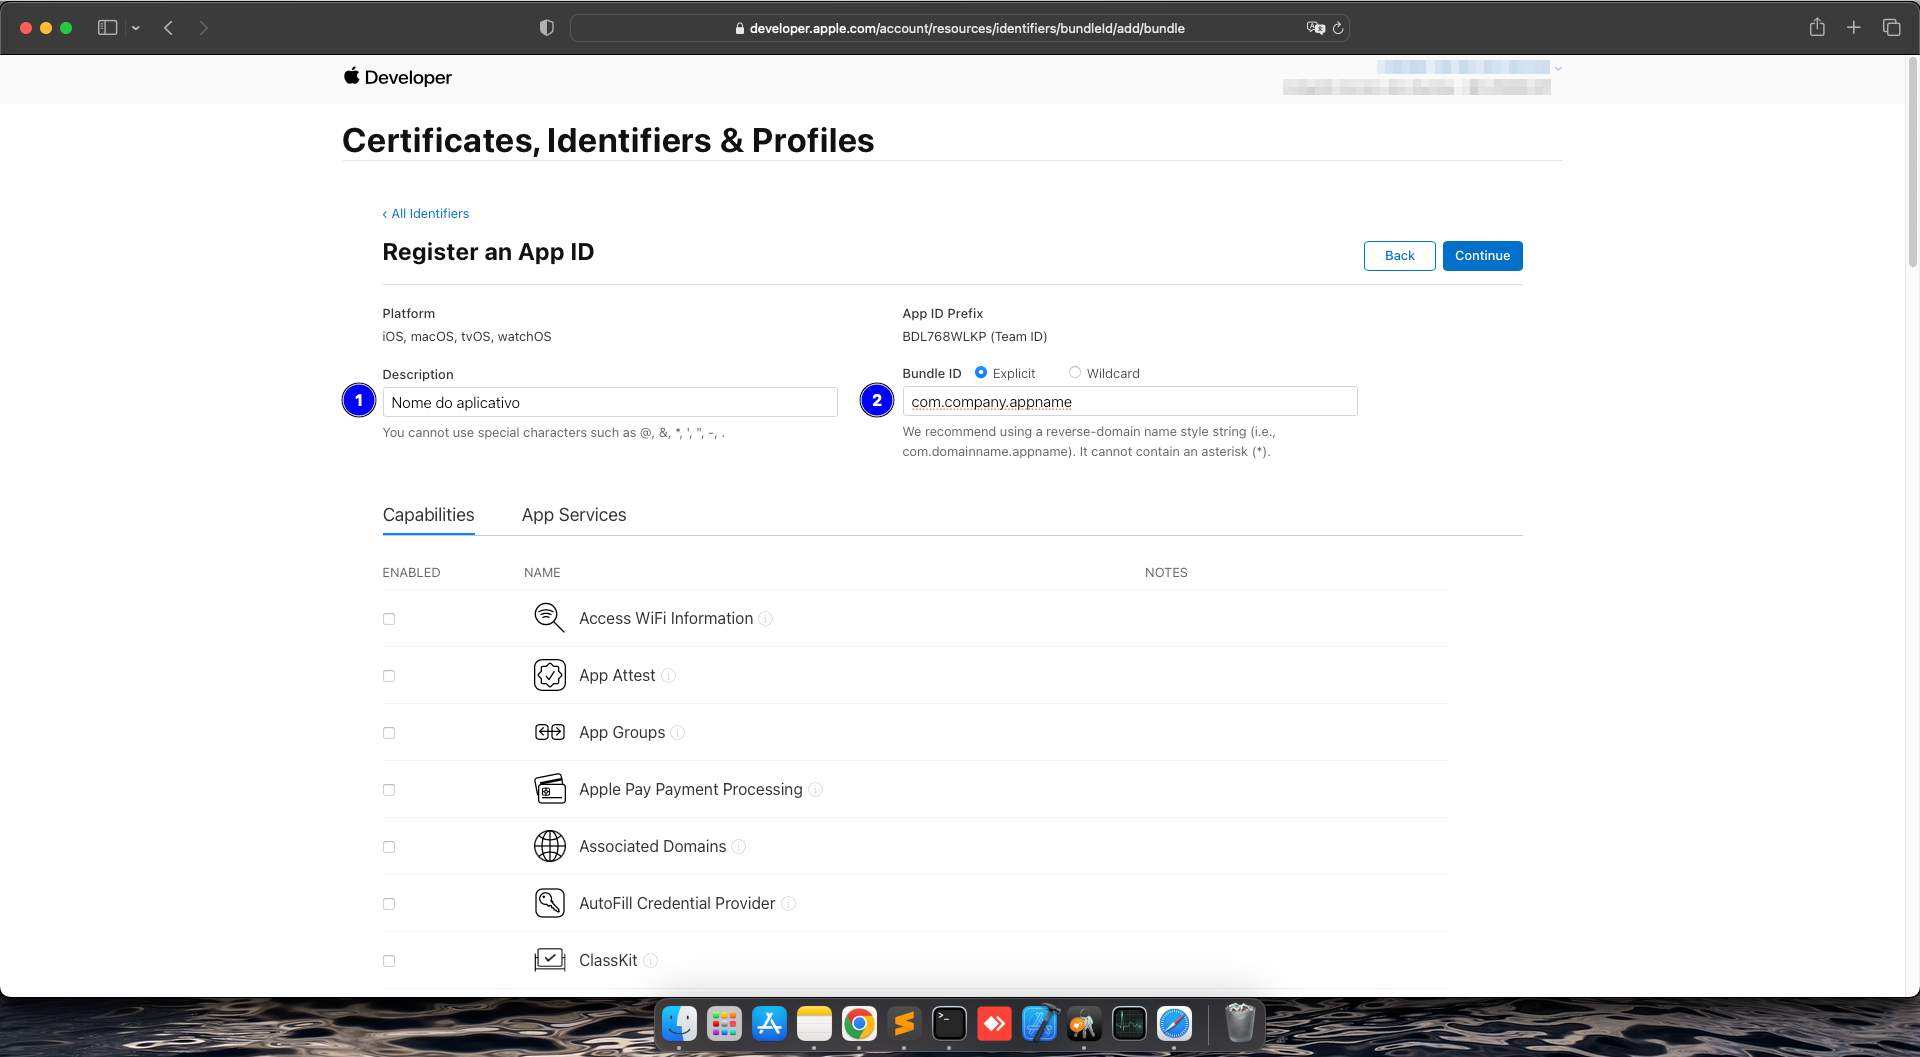Open the sidebar dropdown arrow in Safari toolbar
This screenshot has width=1920, height=1057.
135,28
